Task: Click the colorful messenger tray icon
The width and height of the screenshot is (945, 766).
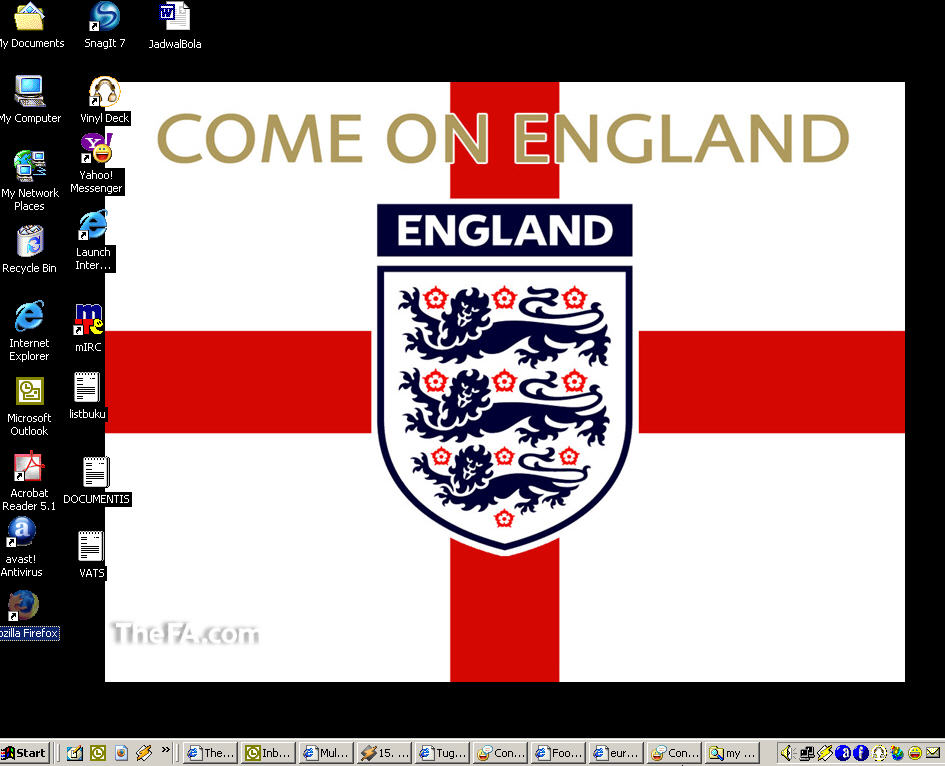Action: 897,753
